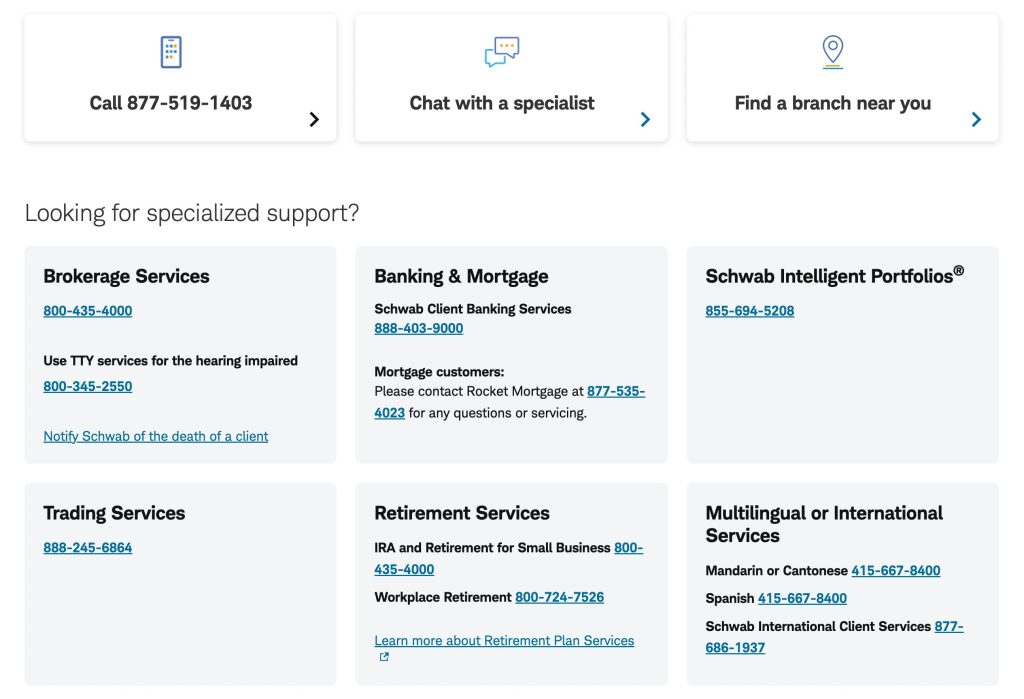1024x699 pixels.
Task: Start Chat with a specialist
Action: click(502, 103)
